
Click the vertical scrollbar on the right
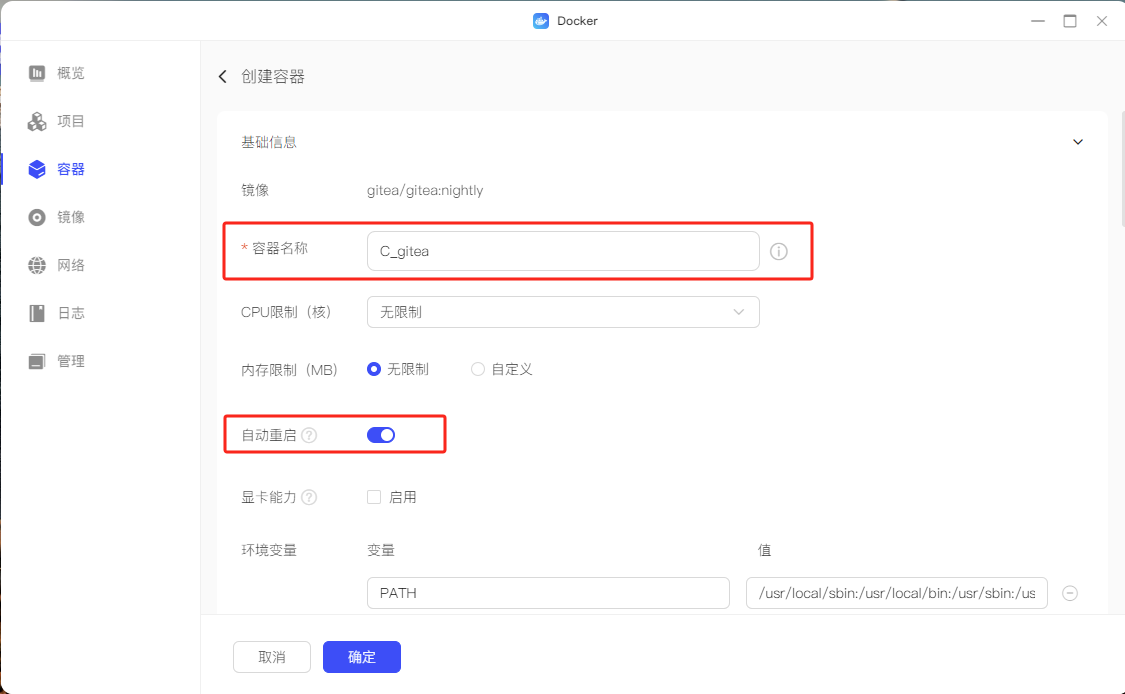pyautogui.click(x=1121, y=169)
